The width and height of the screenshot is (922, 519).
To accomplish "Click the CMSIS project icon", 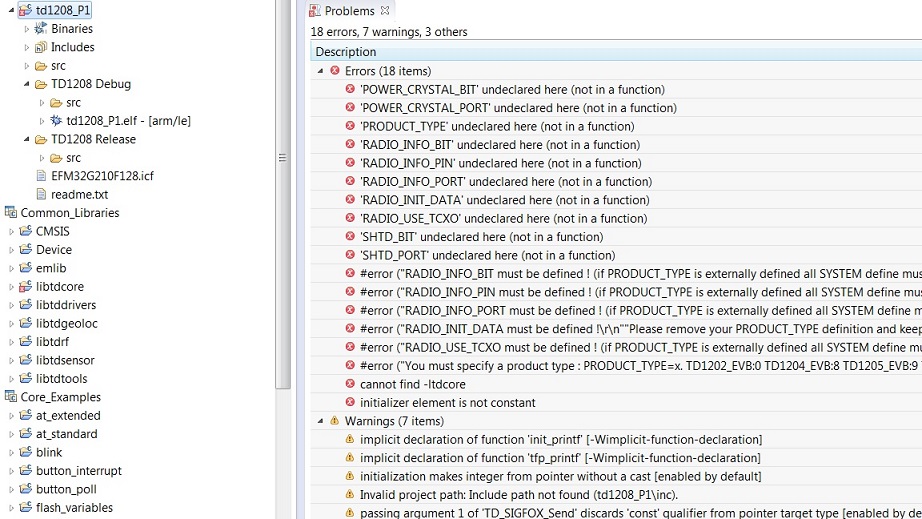I will [25, 231].
